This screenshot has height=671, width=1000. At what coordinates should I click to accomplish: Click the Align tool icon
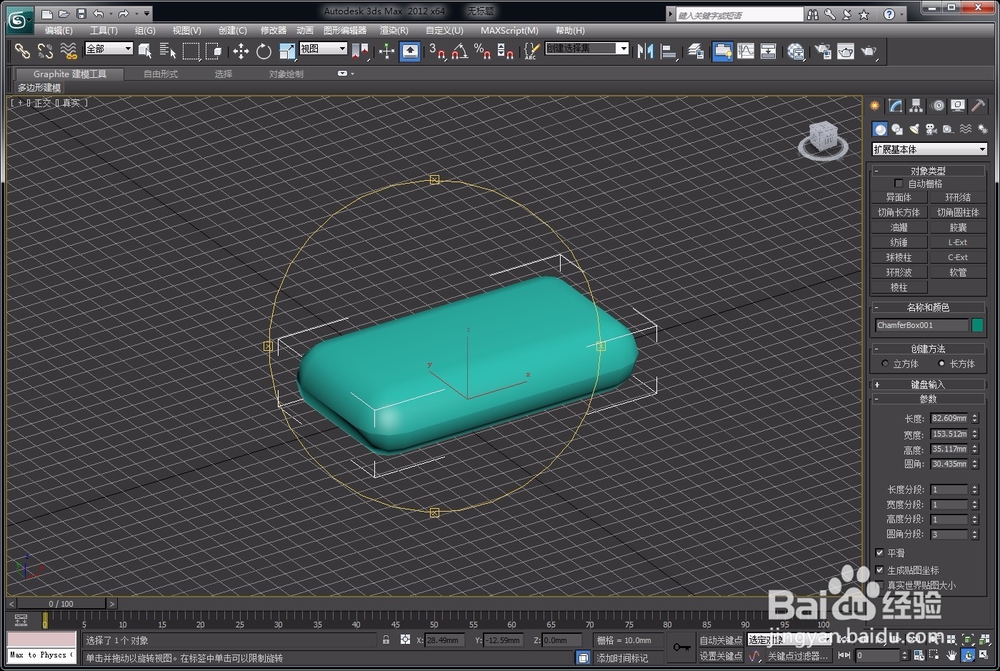click(x=668, y=51)
